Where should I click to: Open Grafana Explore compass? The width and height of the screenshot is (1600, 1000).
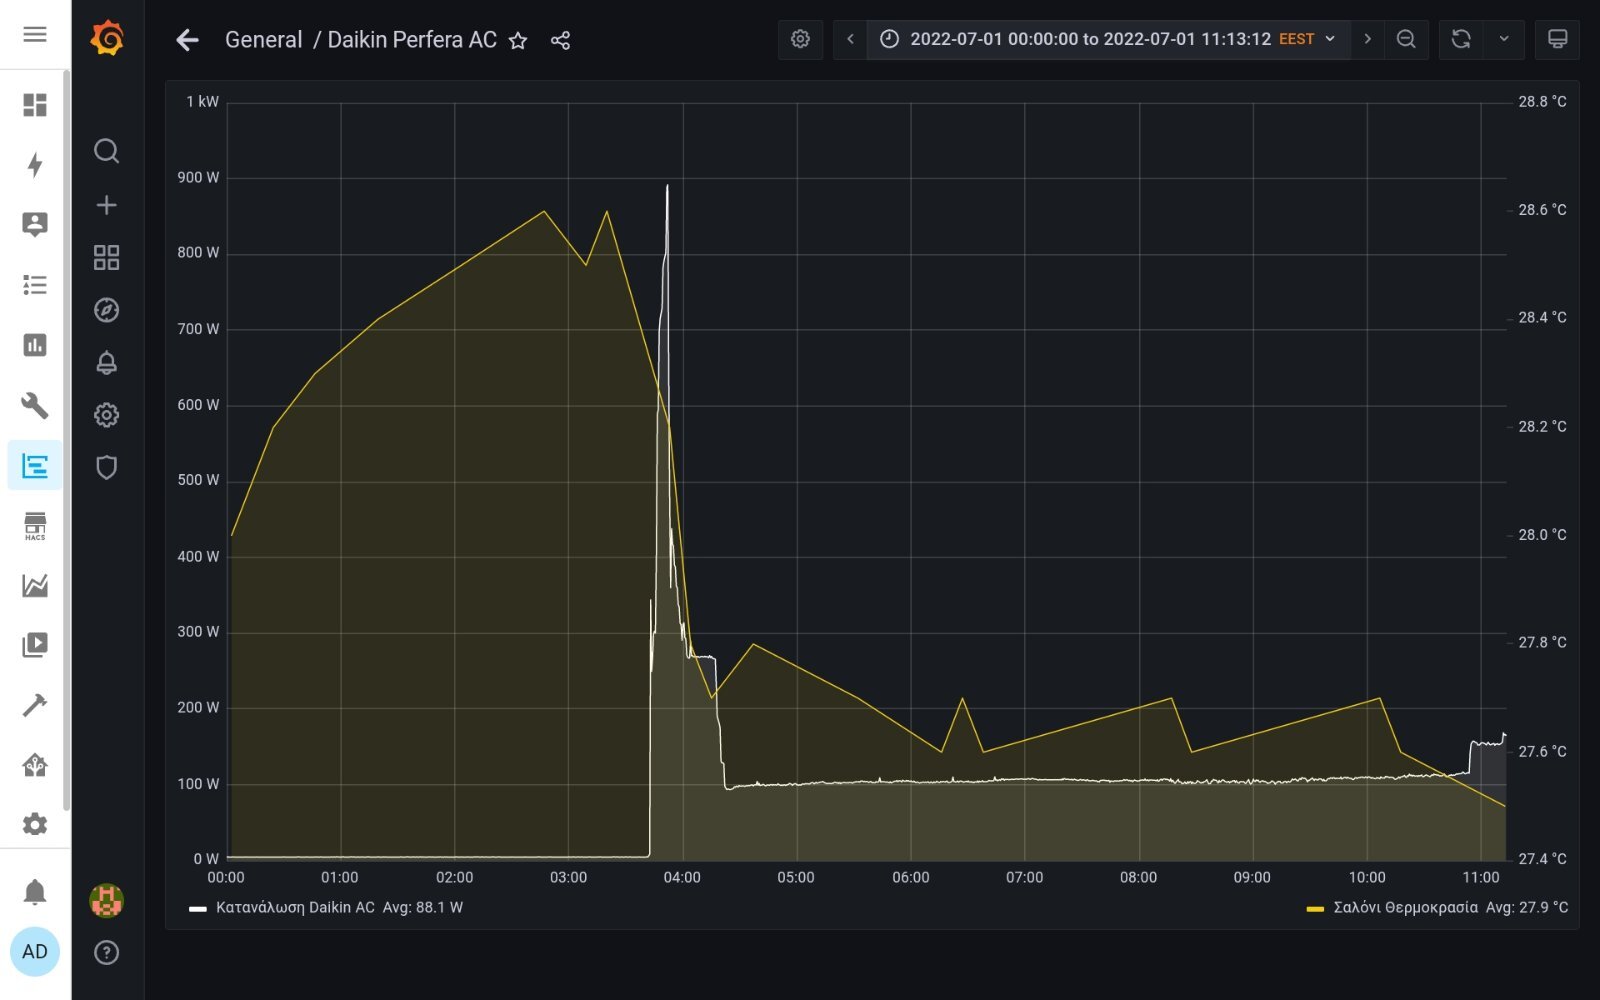106,310
